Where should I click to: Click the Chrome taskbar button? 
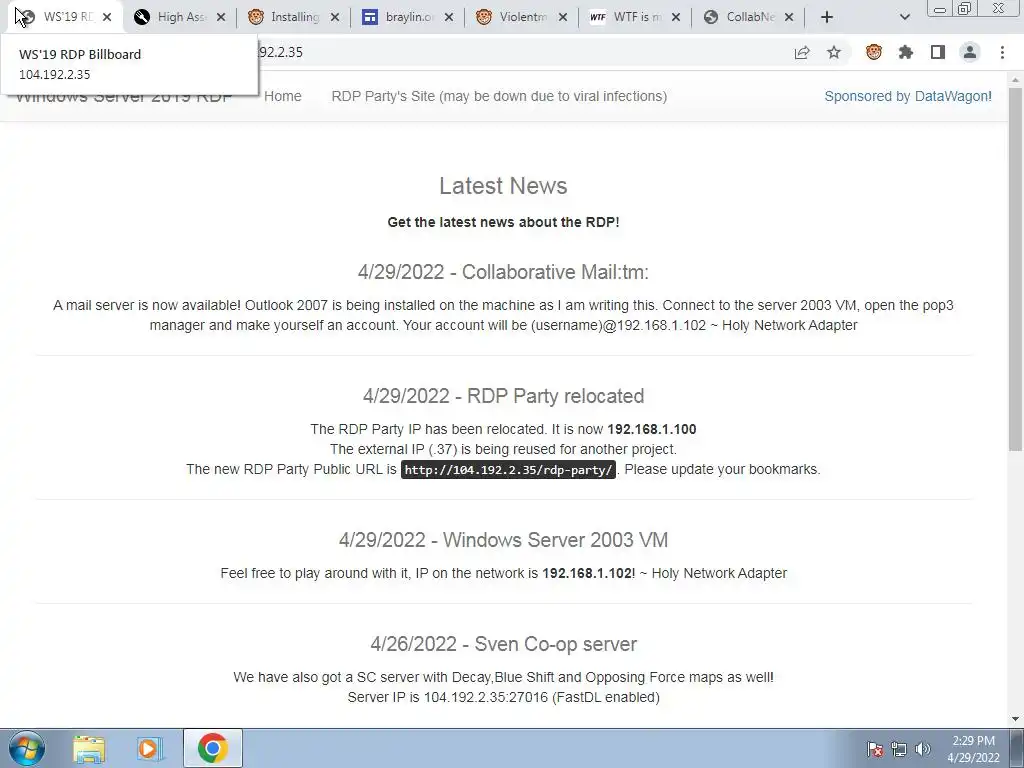pyautogui.click(x=213, y=748)
